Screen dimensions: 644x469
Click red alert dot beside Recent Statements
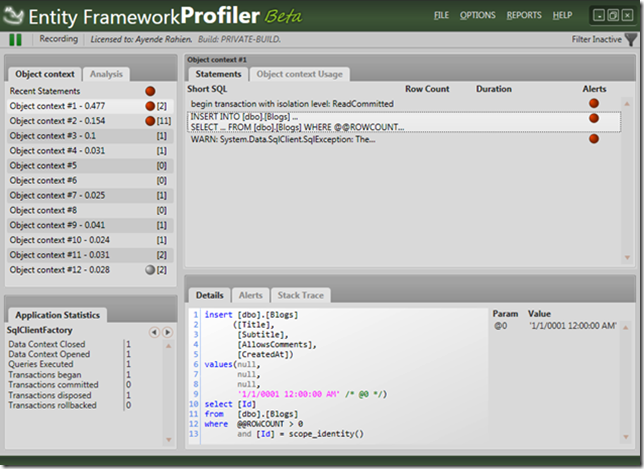[150, 91]
